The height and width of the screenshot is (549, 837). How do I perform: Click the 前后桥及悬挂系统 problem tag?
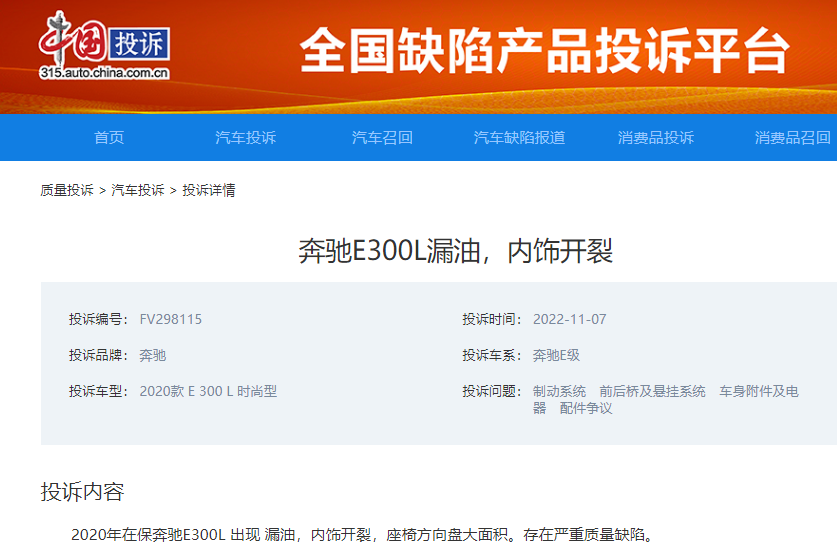coord(652,391)
